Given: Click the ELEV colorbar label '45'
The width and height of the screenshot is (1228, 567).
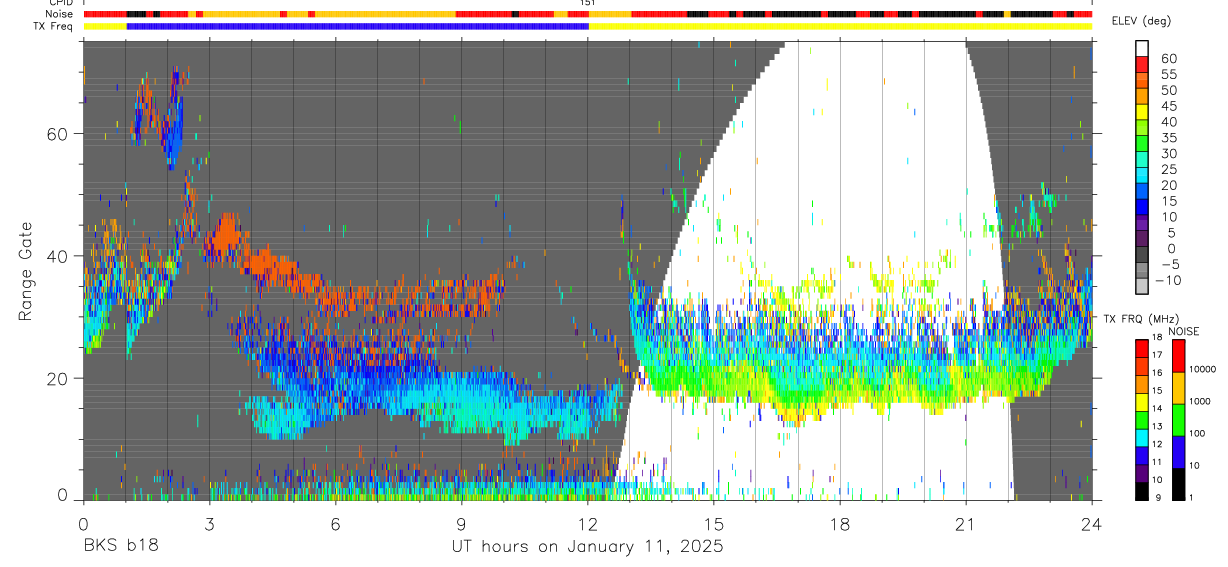Looking at the screenshot, I should click(x=1169, y=105).
